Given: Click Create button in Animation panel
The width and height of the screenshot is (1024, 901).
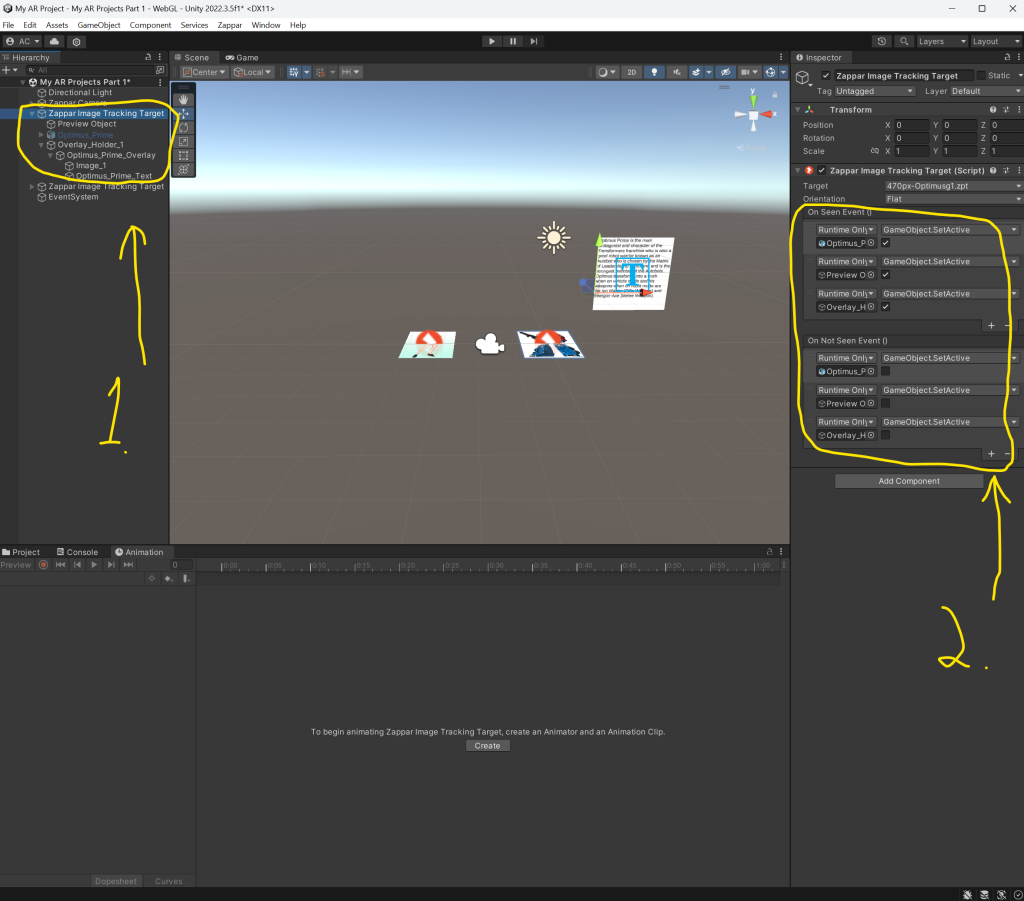Looking at the screenshot, I should 487,746.
